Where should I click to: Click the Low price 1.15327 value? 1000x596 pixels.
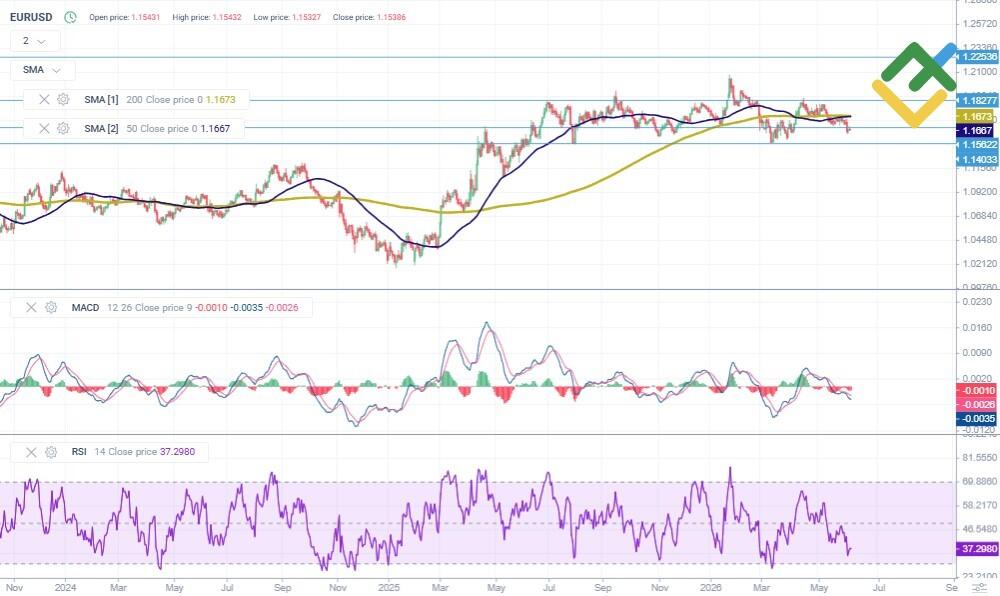[x=306, y=17]
